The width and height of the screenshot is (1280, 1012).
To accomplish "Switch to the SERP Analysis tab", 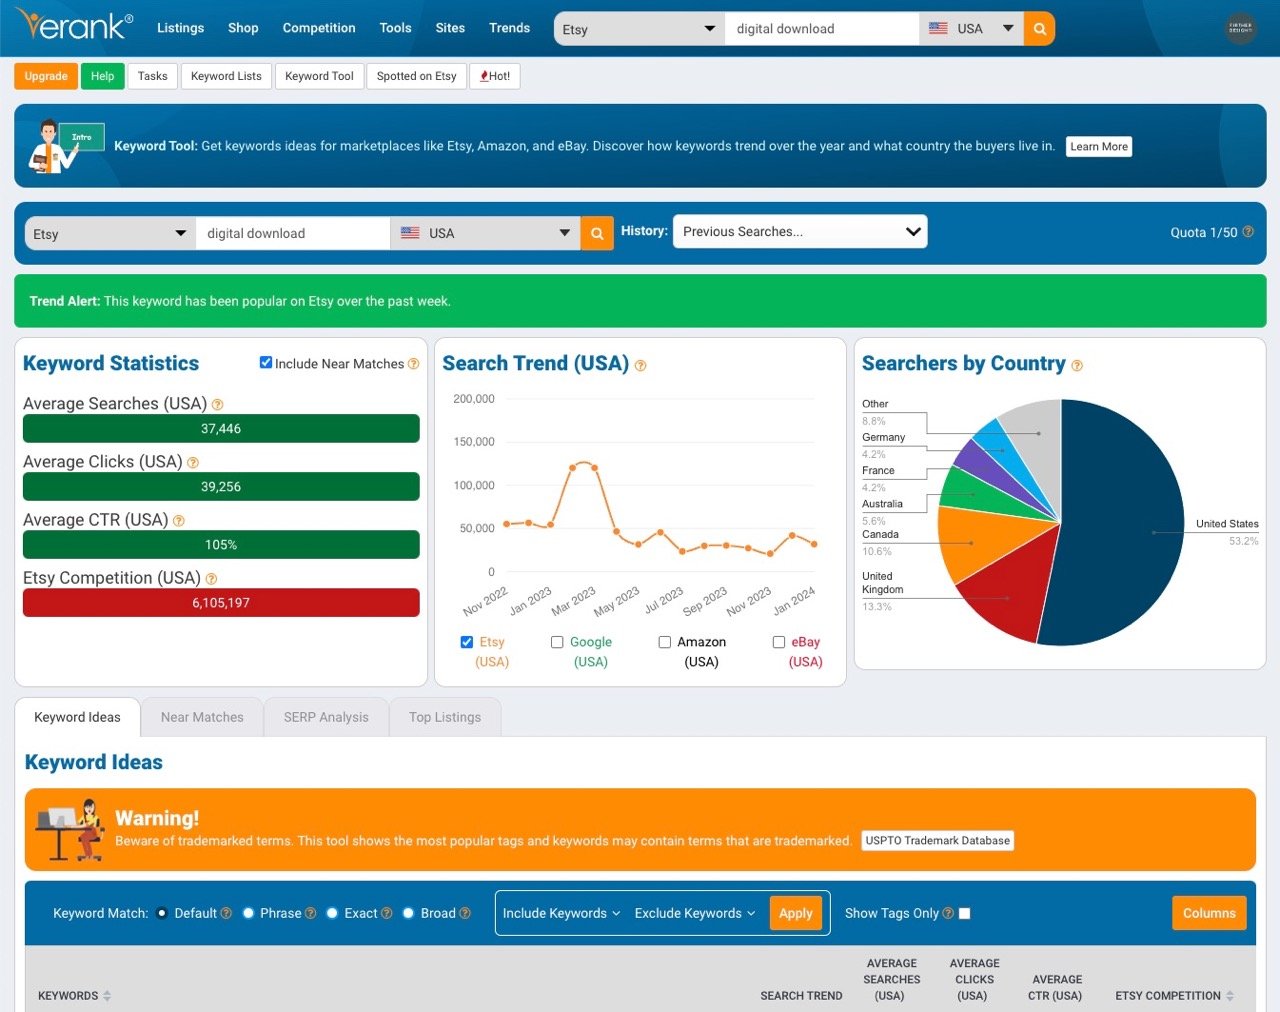I will (x=326, y=717).
